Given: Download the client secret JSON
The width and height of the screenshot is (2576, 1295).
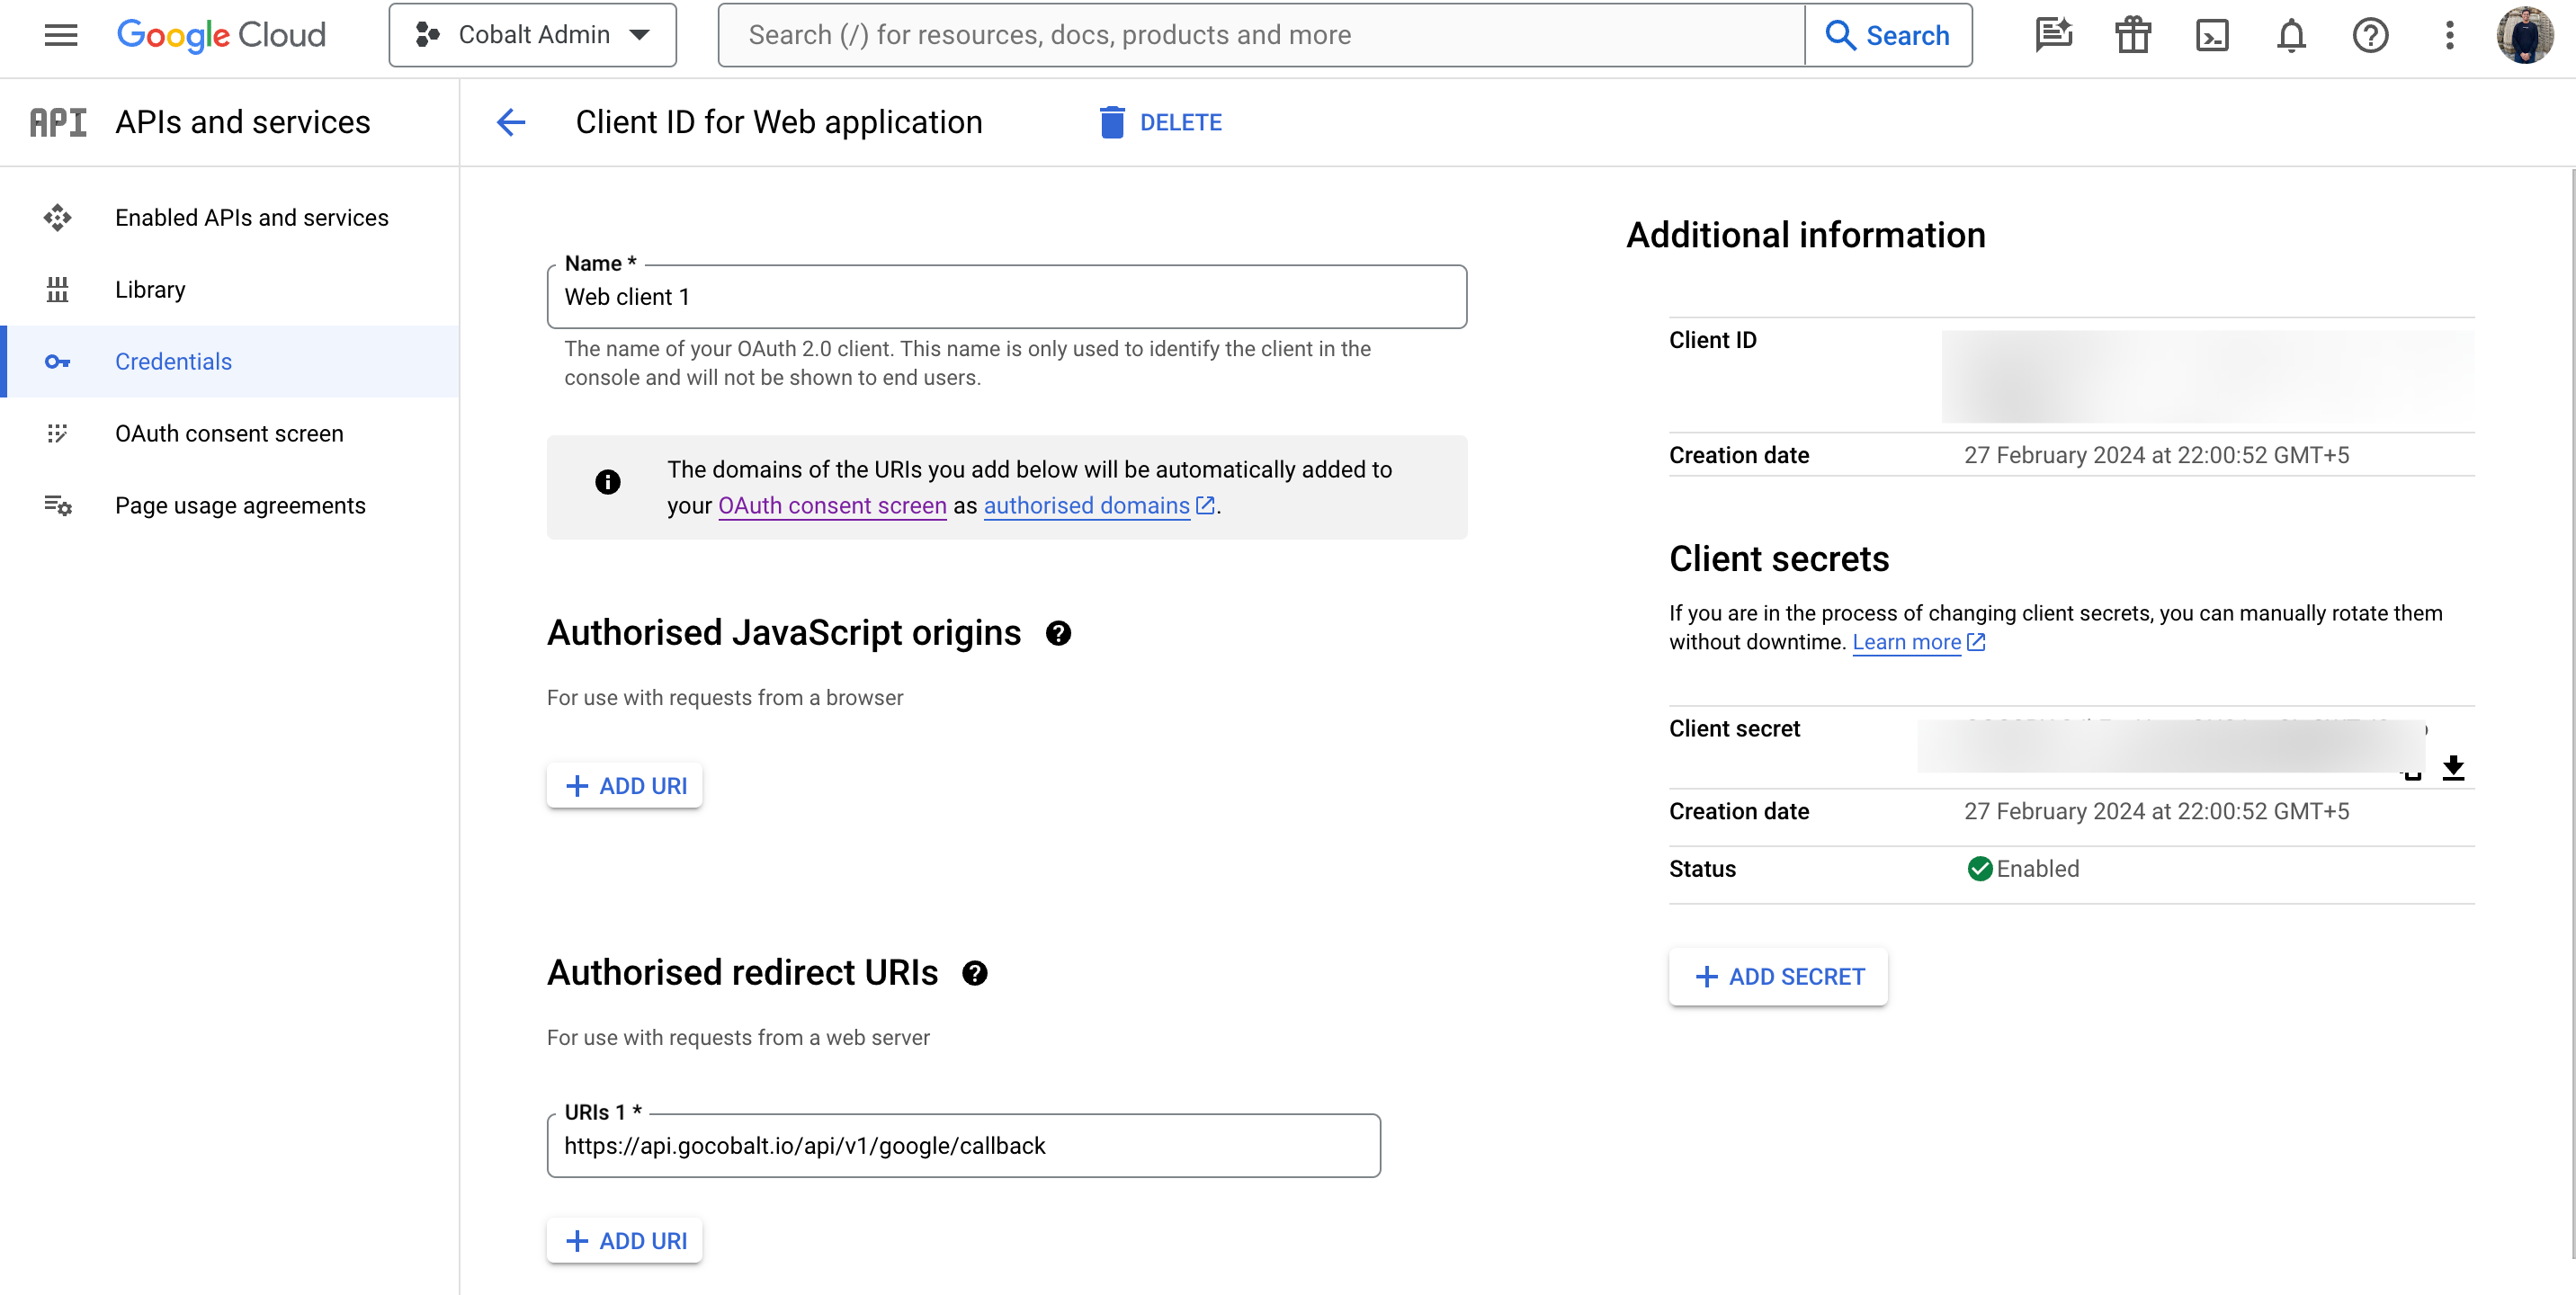Looking at the screenshot, I should 2452,767.
